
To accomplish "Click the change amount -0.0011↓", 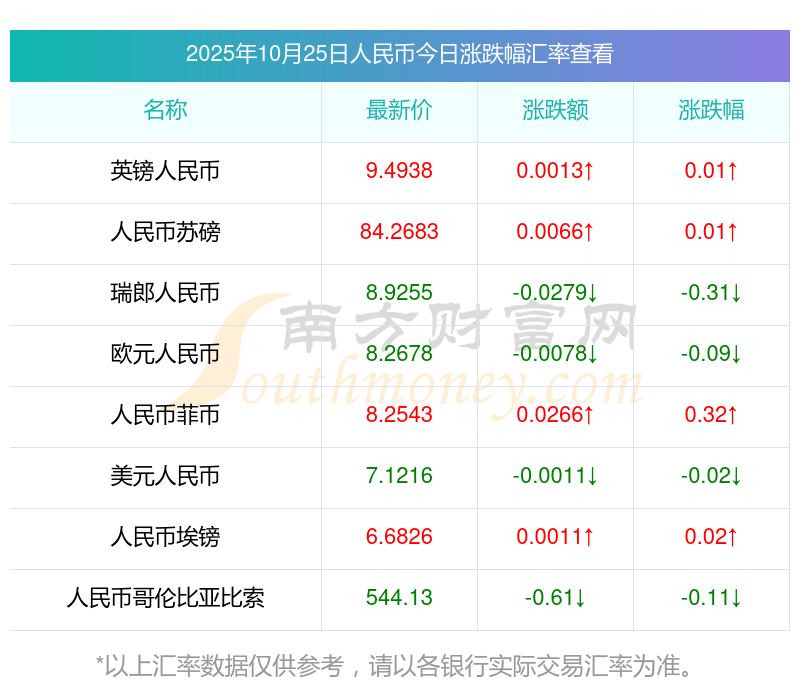I will [555, 476].
